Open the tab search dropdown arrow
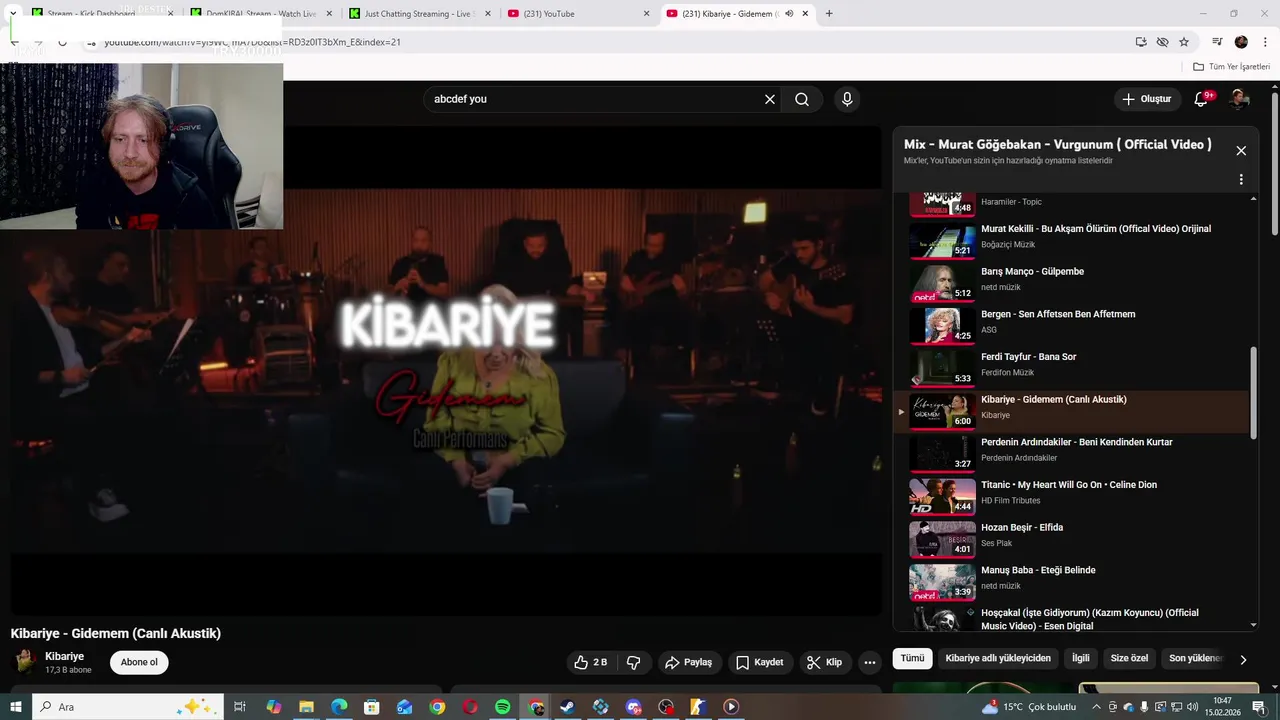Image resolution: width=1280 pixels, height=720 pixels. click(x=13, y=13)
